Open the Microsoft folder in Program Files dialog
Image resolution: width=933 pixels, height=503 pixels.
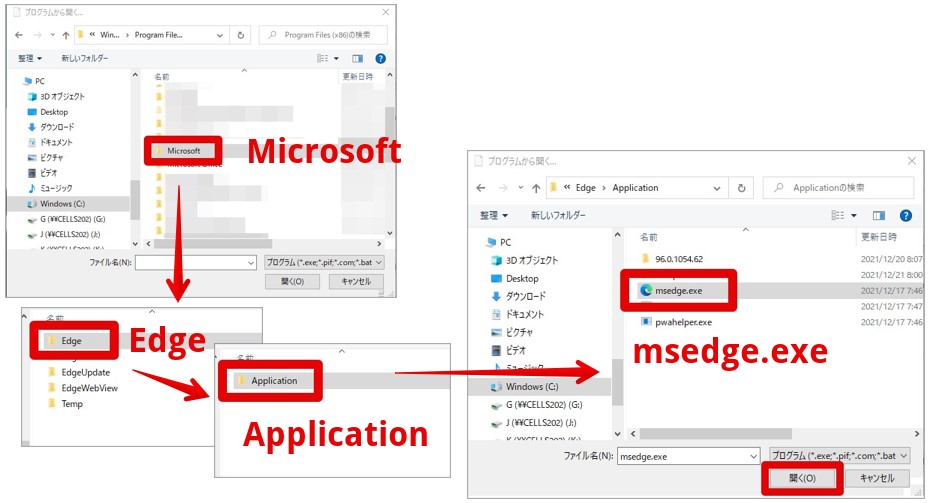(183, 151)
